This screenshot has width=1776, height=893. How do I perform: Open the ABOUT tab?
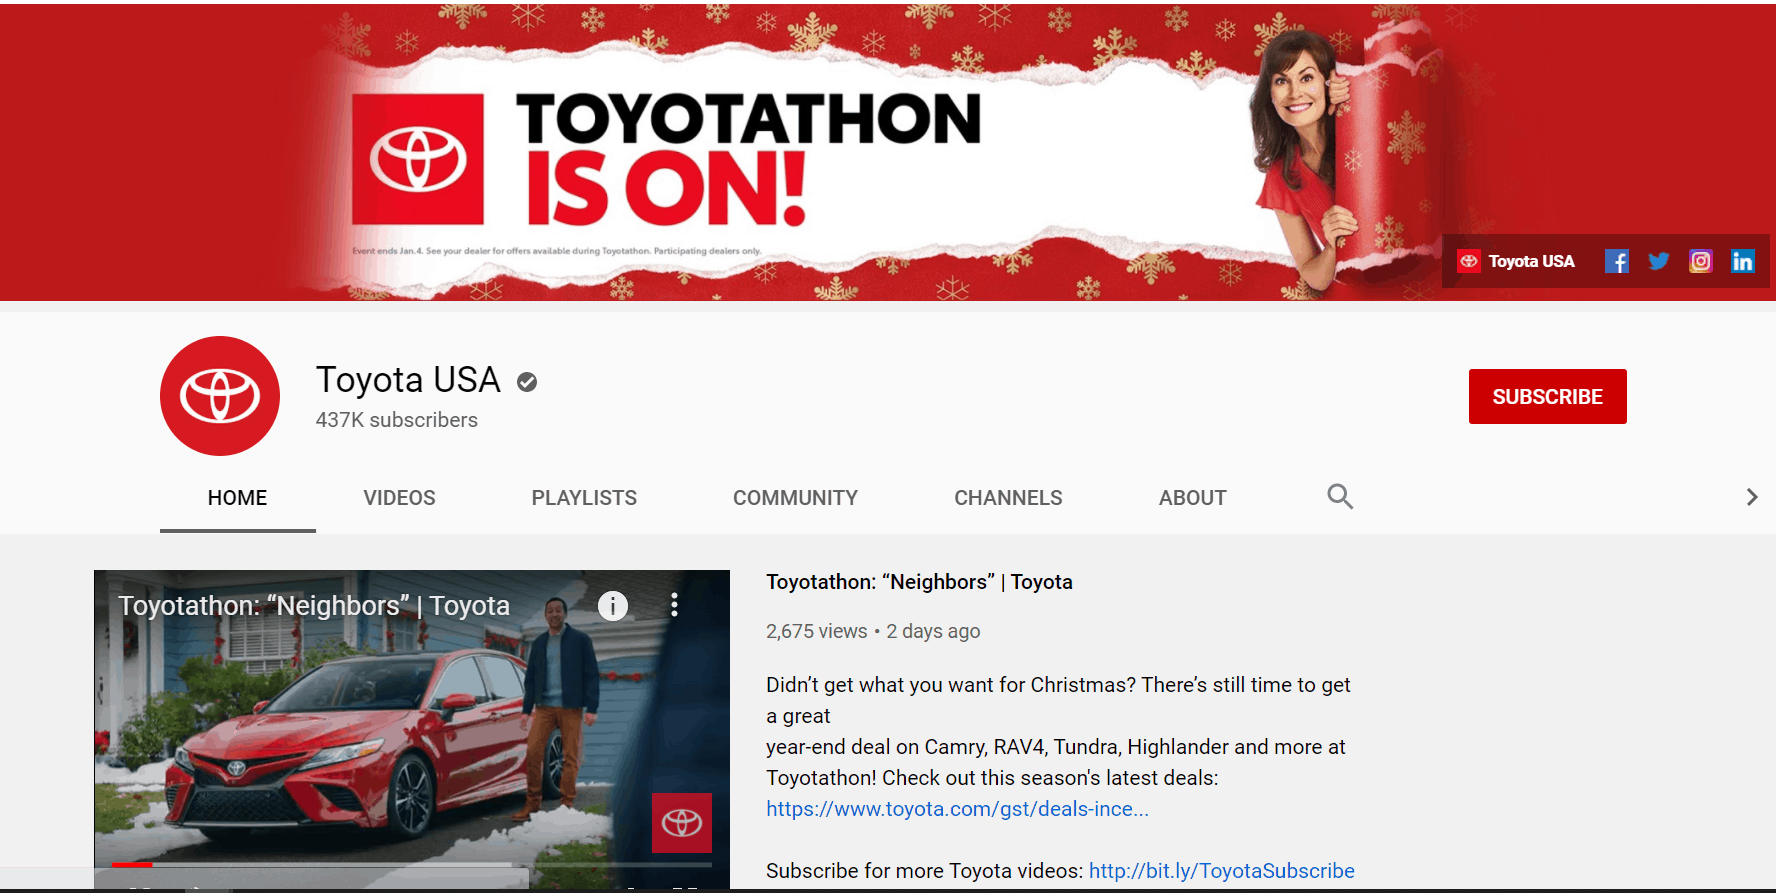coord(1192,498)
